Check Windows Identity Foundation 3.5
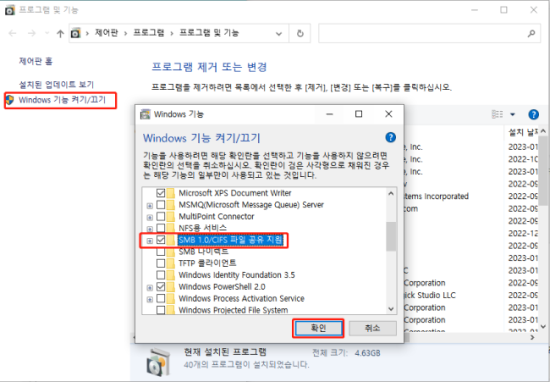 161,275
